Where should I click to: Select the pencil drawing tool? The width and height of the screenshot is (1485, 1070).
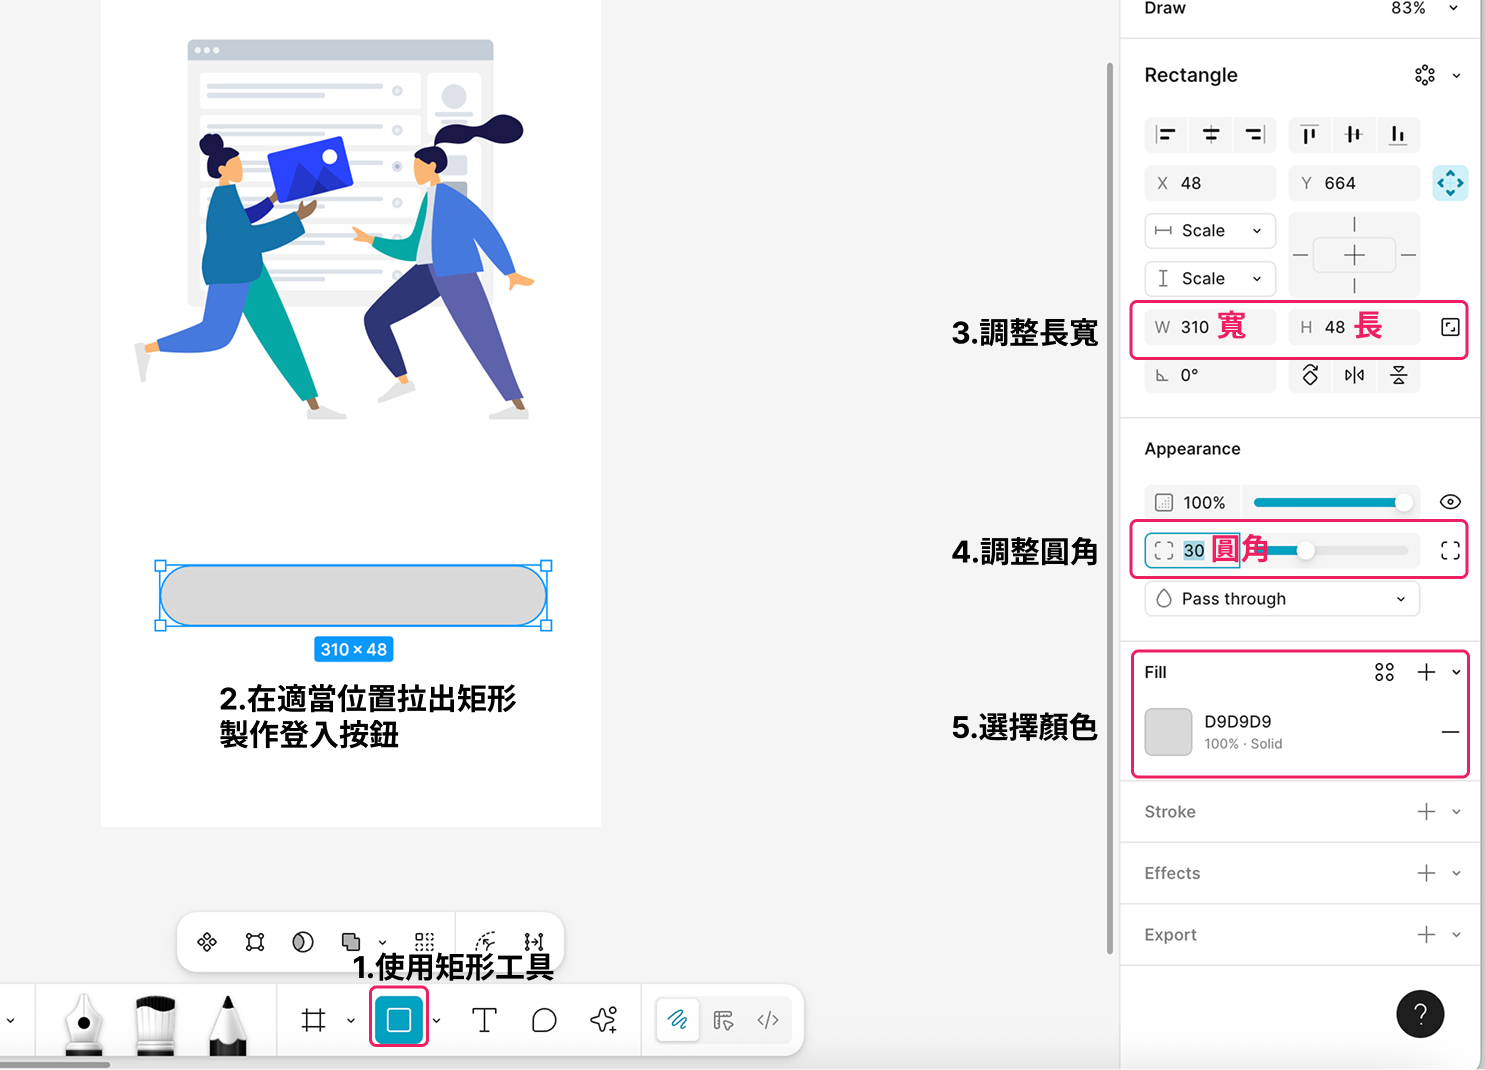pyautogui.click(x=228, y=1024)
